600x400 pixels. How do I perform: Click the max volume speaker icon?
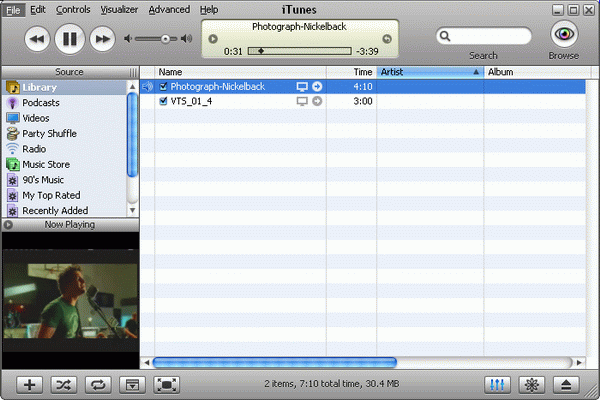tap(187, 39)
